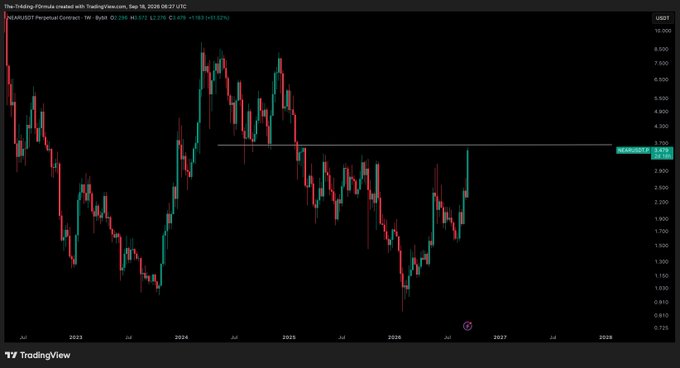
Task: Click the 7.500 price axis label
Action: pos(661,63)
